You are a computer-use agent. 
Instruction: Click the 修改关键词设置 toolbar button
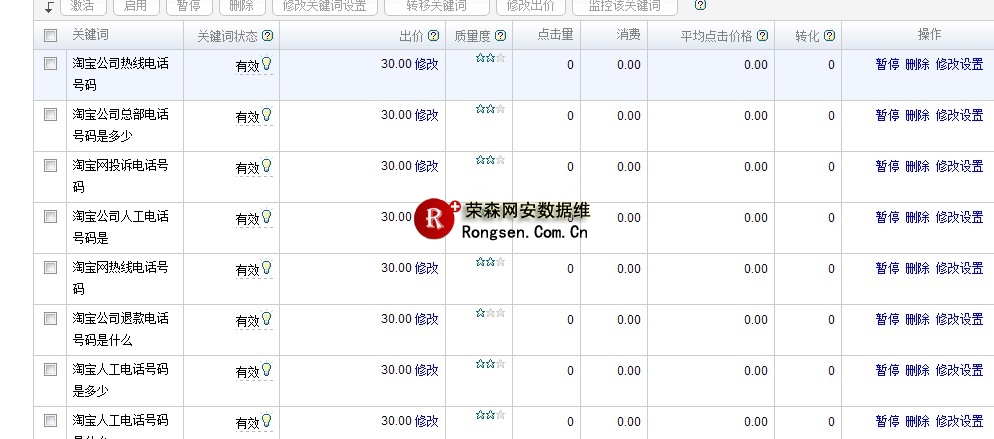pos(325,6)
